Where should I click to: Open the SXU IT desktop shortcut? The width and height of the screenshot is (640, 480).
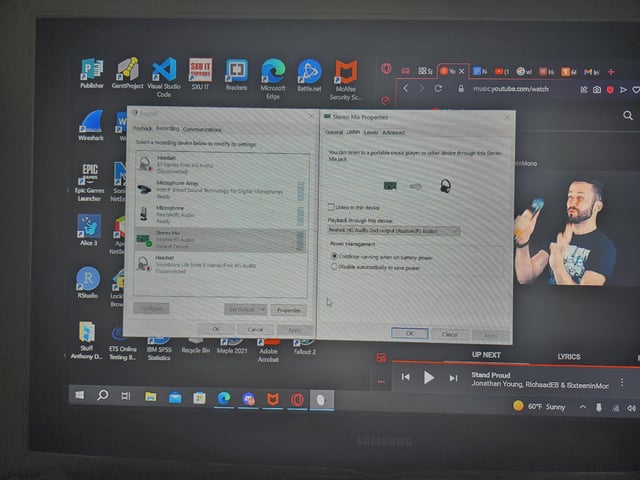point(200,73)
